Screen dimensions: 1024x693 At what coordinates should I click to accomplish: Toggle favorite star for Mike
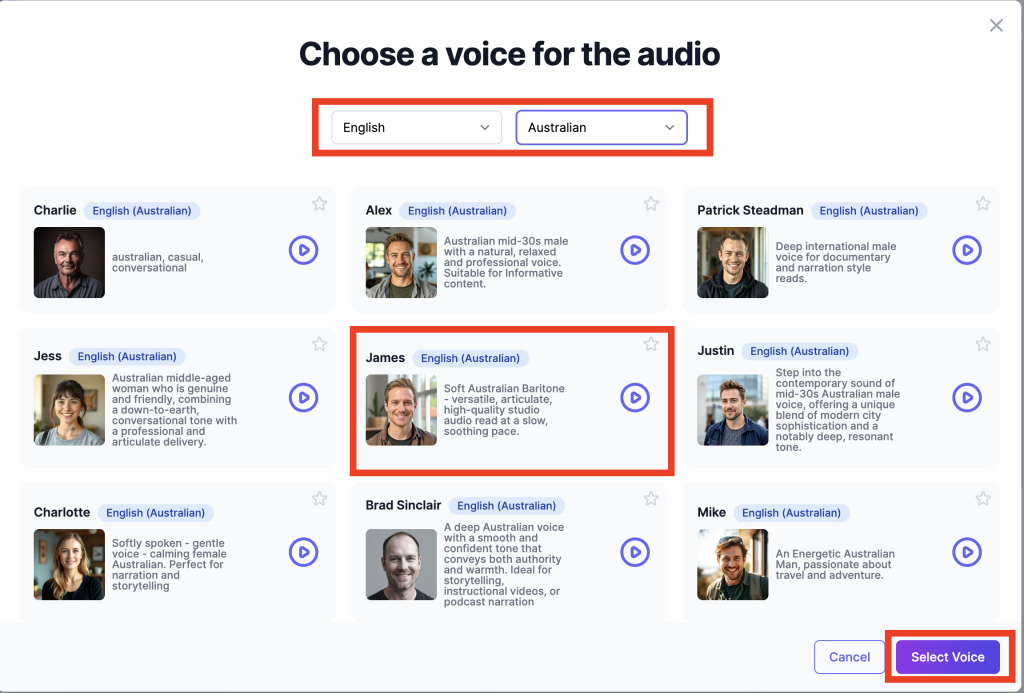[x=983, y=498]
